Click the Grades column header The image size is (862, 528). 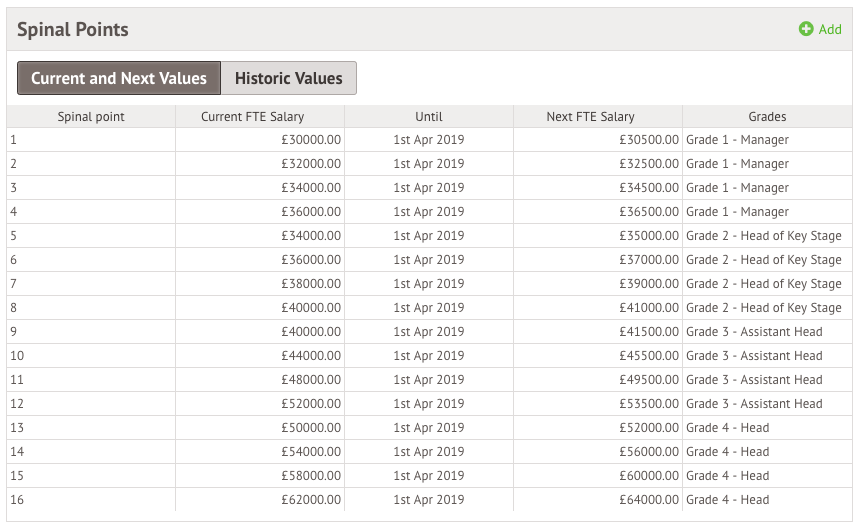point(767,117)
